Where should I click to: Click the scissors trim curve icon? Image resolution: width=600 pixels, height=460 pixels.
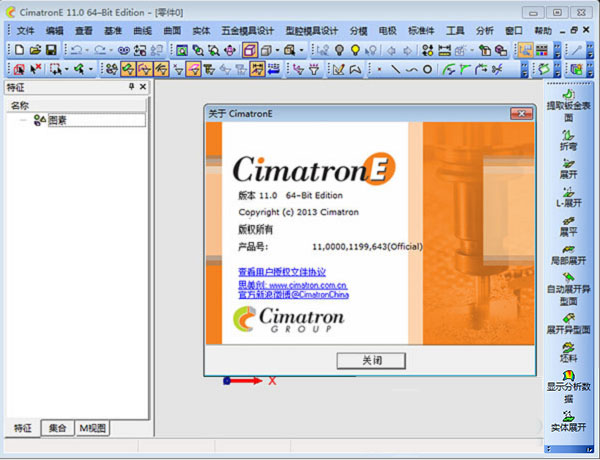click(497, 69)
